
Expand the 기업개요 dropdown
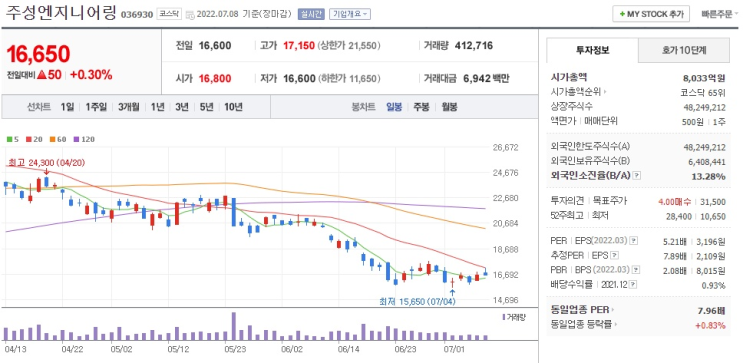click(x=350, y=14)
